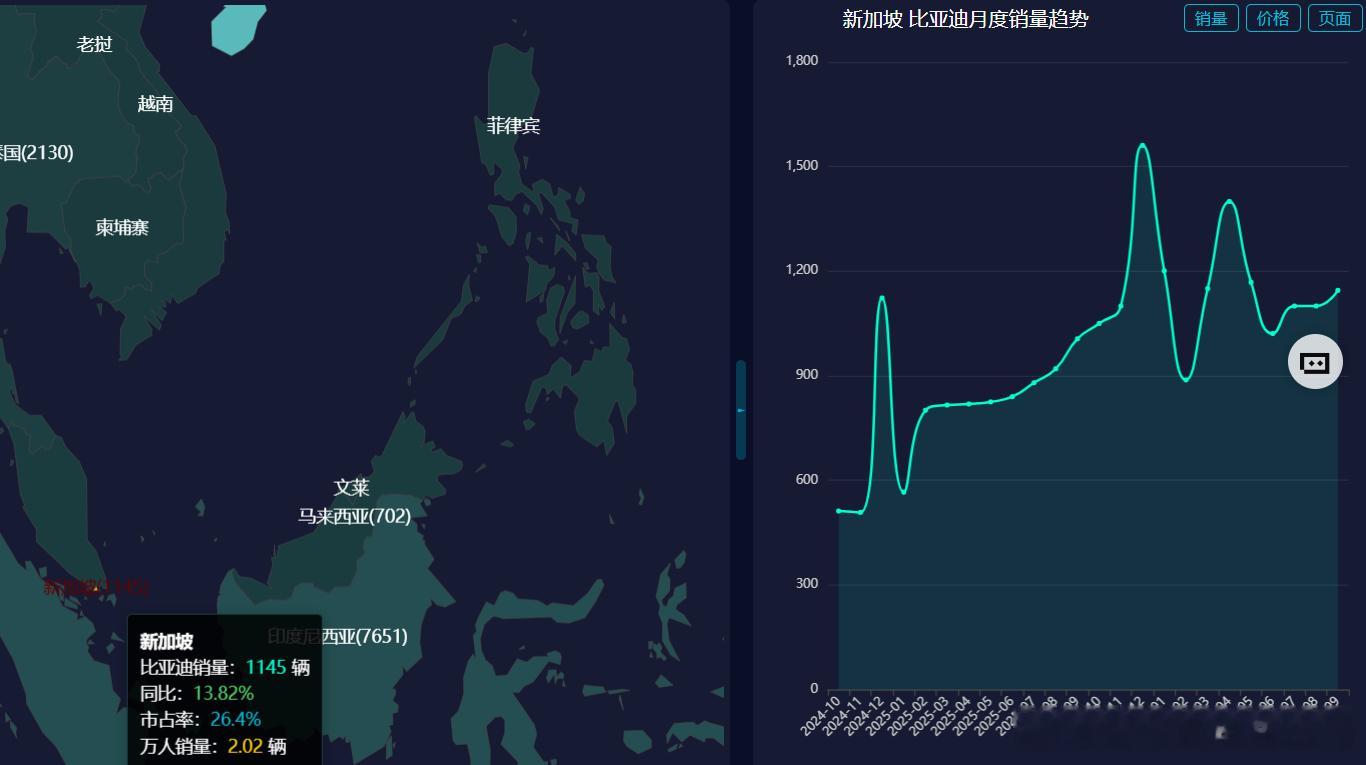Click the 26.4% market share value
Image resolution: width=1366 pixels, height=765 pixels.
[x=236, y=719]
